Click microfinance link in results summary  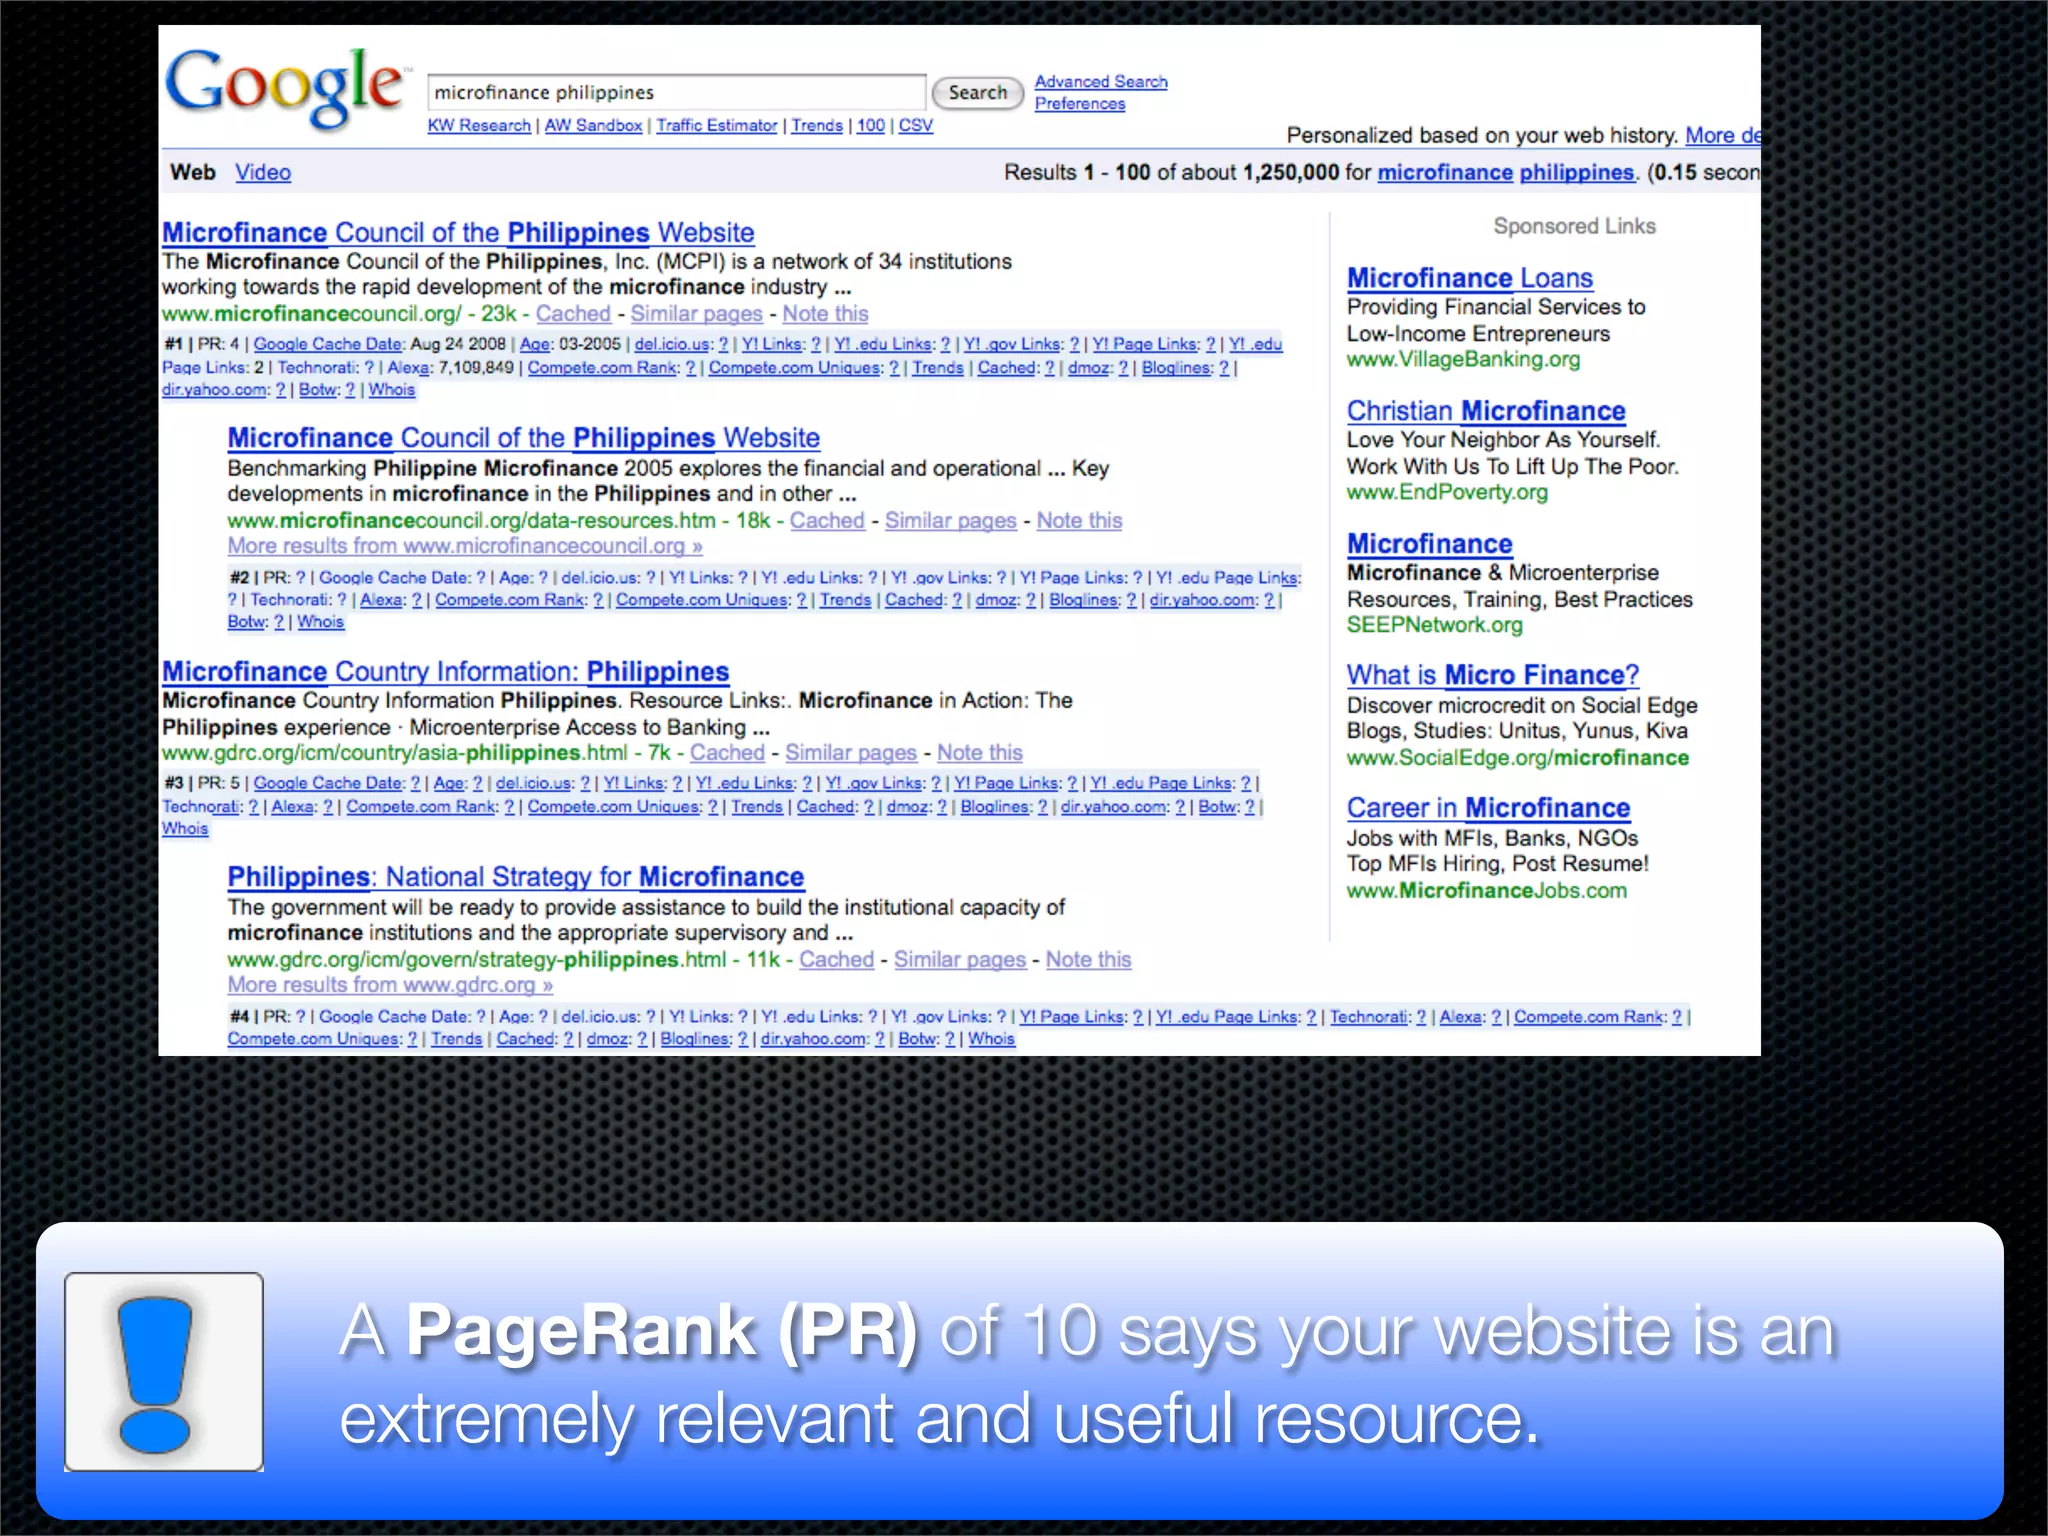click(x=1445, y=172)
